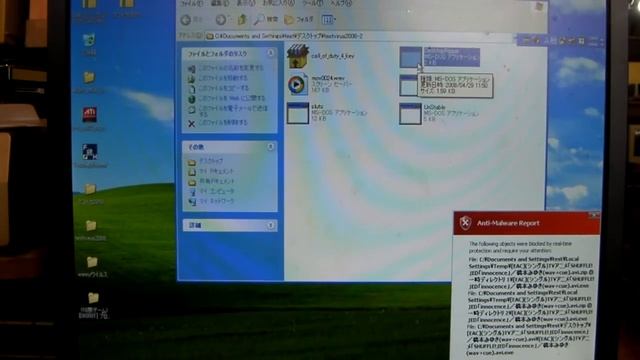The image size is (640, 360).
Task: Open the 編集 menu
Action: pyautogui.click(x=220, y=3)
